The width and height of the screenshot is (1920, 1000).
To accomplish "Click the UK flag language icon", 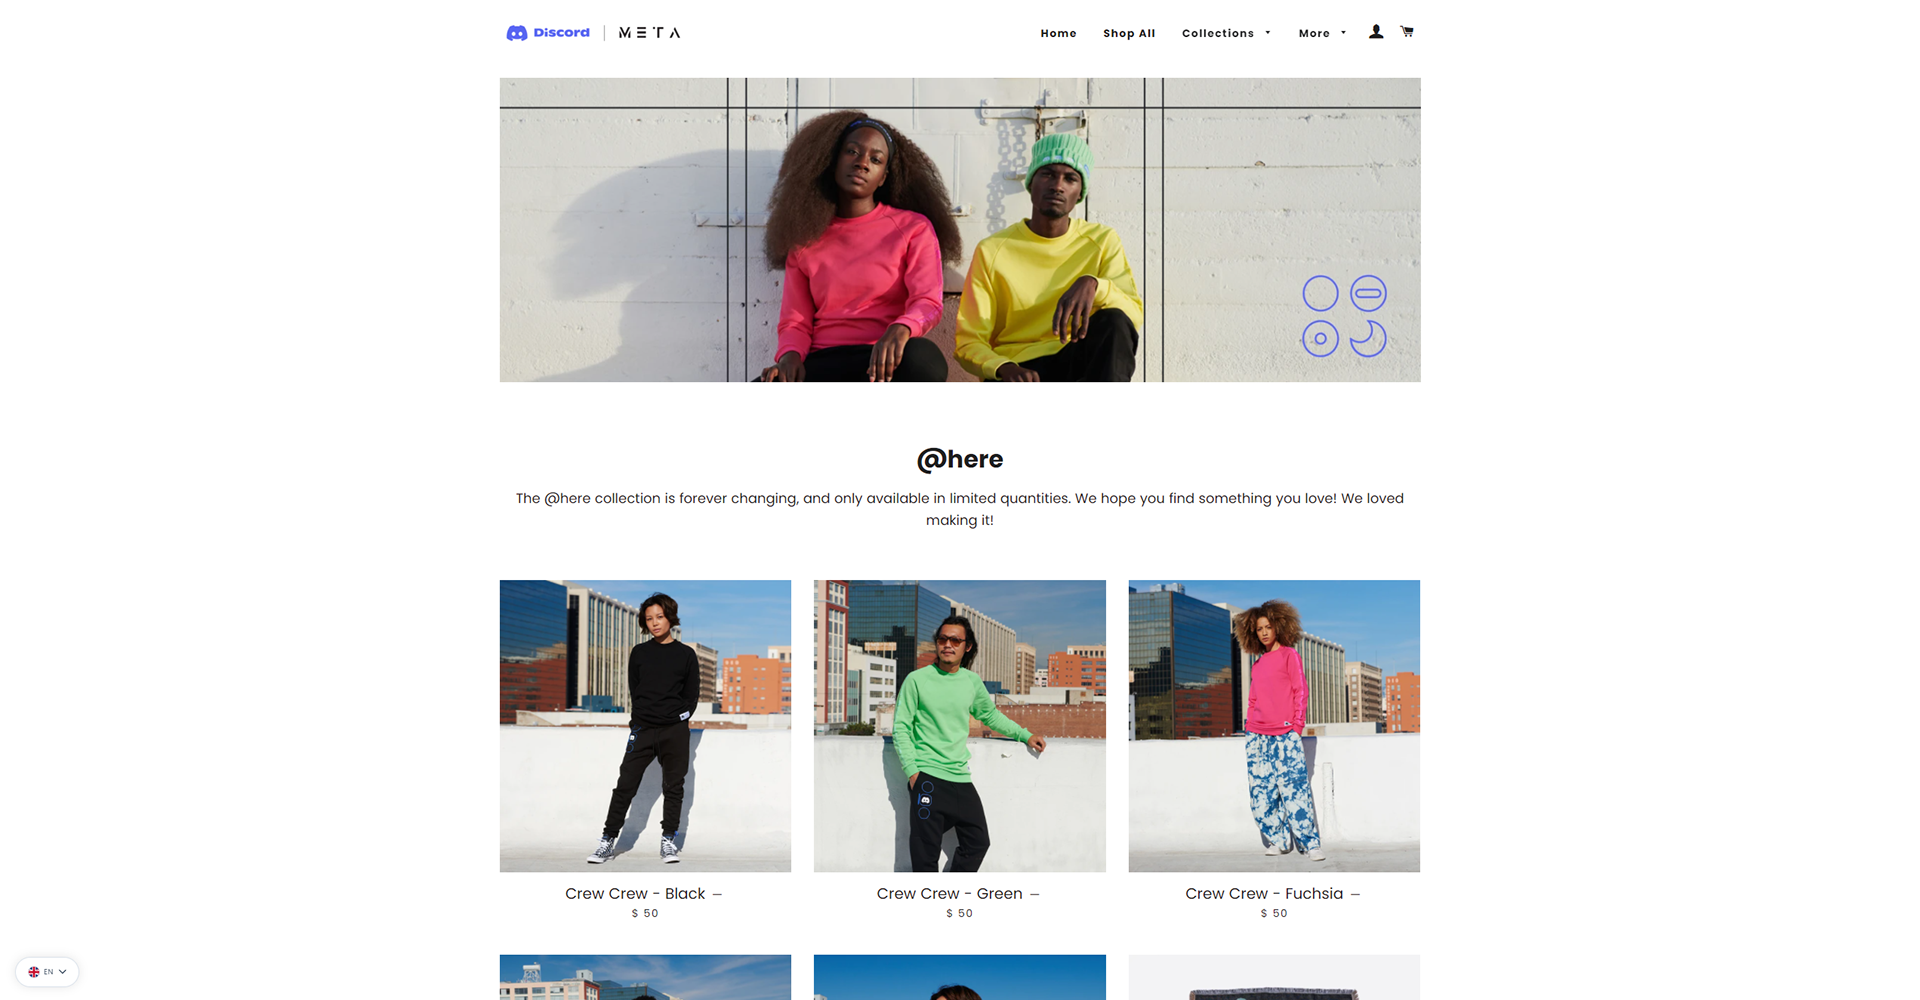I will (x=34, y=972).
